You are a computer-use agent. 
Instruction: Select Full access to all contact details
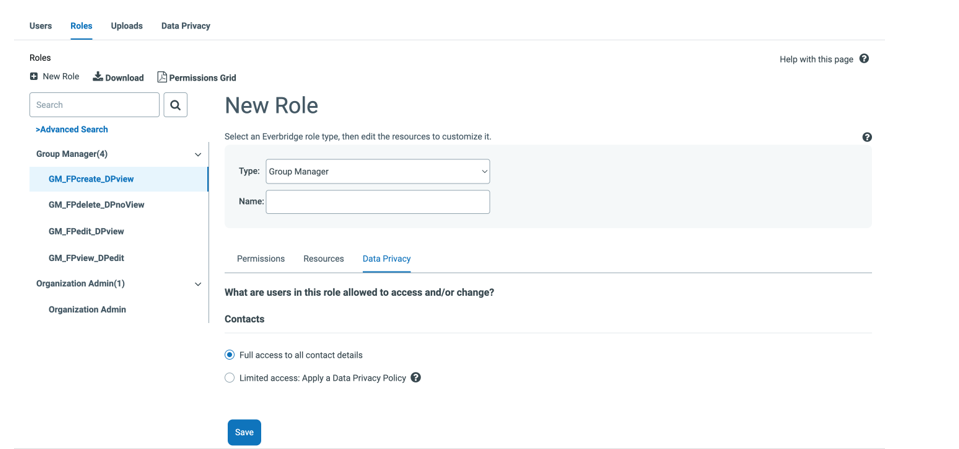click(x=230, y=355)
